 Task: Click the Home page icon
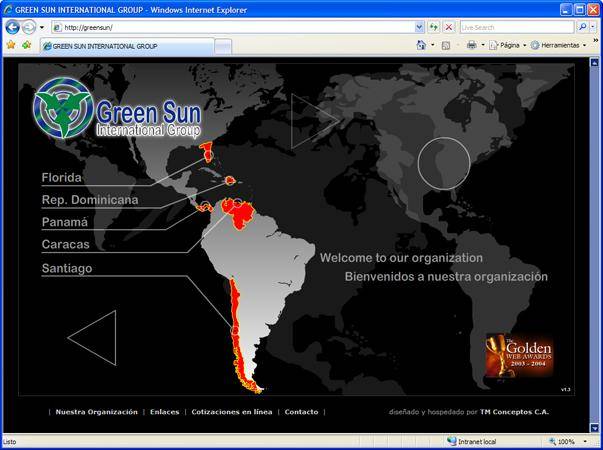tap(421, 45)
